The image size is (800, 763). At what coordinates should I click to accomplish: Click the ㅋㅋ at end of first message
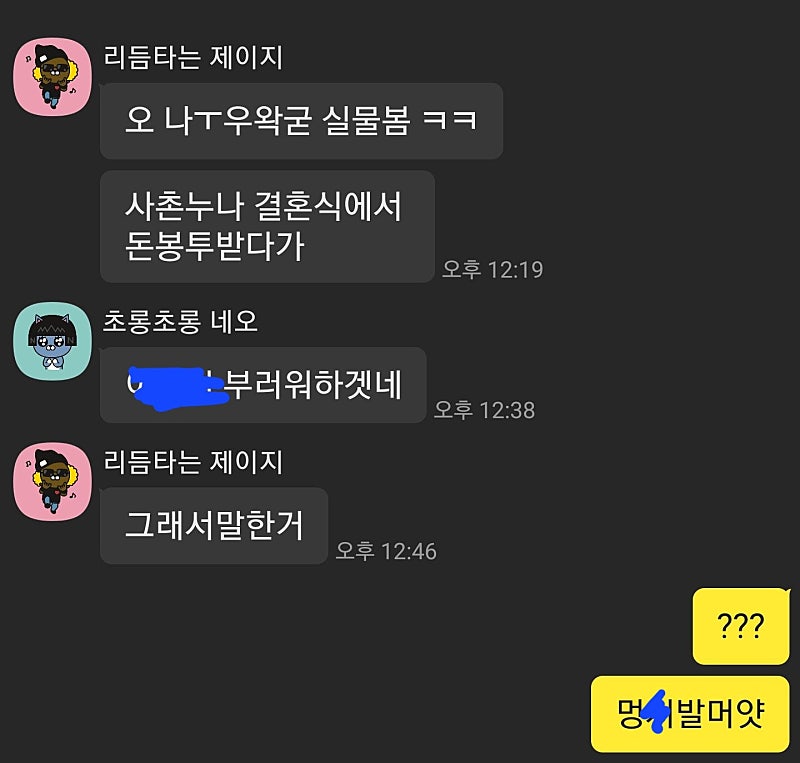point(450,120)
